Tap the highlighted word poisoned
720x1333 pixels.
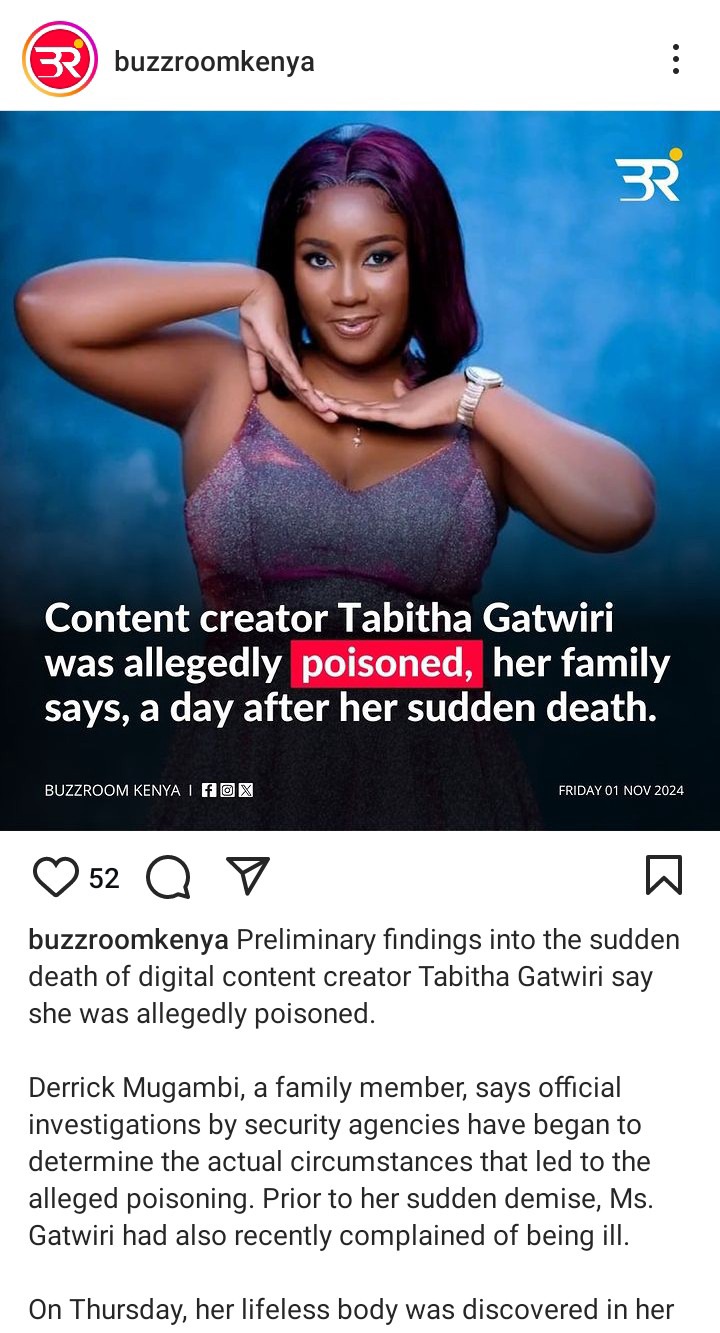pyautogui.click(x=387, y=665)
